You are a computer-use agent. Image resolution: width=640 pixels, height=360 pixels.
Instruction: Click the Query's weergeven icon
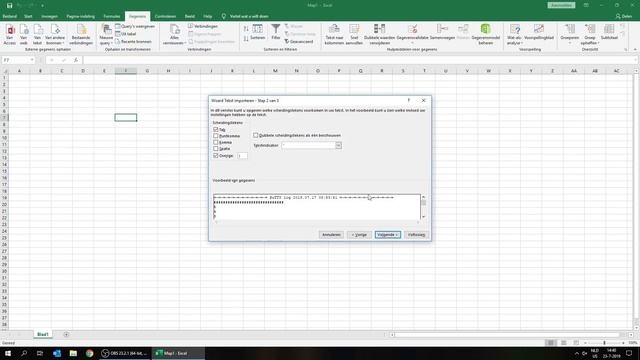pos(118,26)
